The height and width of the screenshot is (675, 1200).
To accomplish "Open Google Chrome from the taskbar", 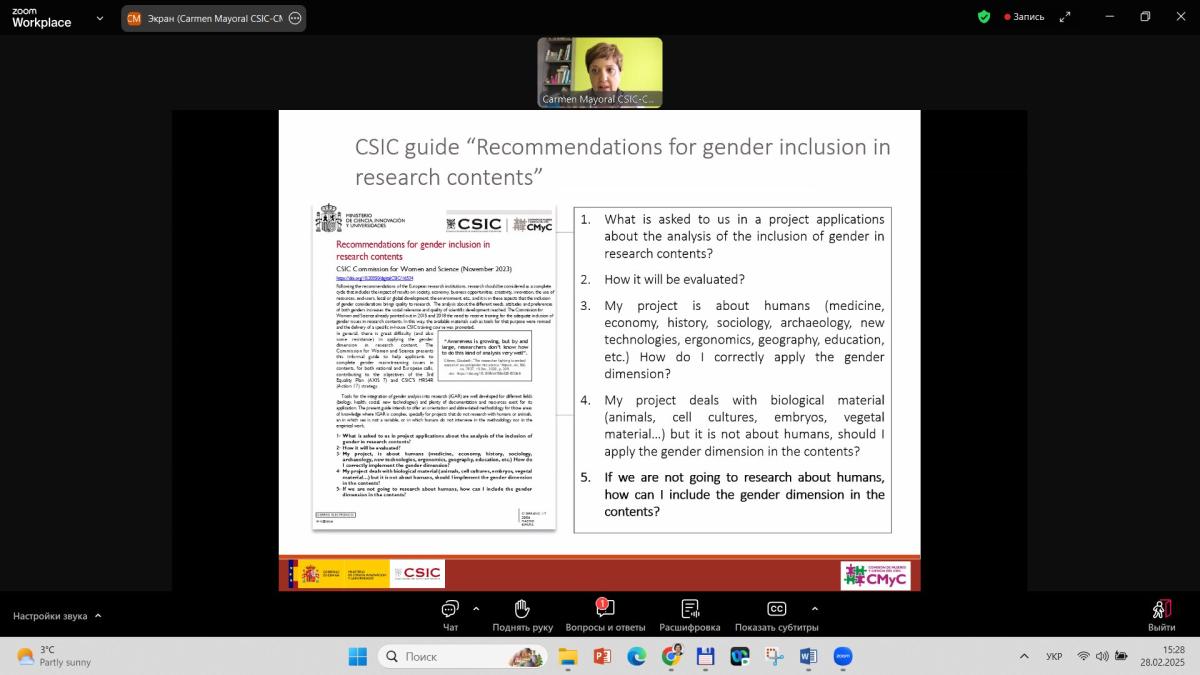I will pyautogui.click(x=671, y=657).
